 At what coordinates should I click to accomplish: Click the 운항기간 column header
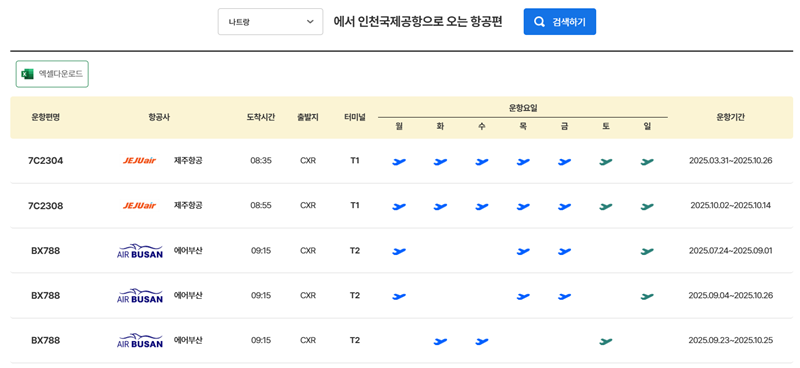(x=730, y=117)
